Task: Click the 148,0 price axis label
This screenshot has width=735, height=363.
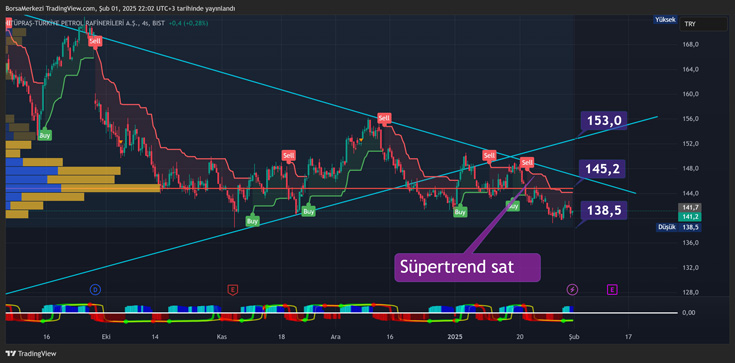Action: click(x=691, y=168)
